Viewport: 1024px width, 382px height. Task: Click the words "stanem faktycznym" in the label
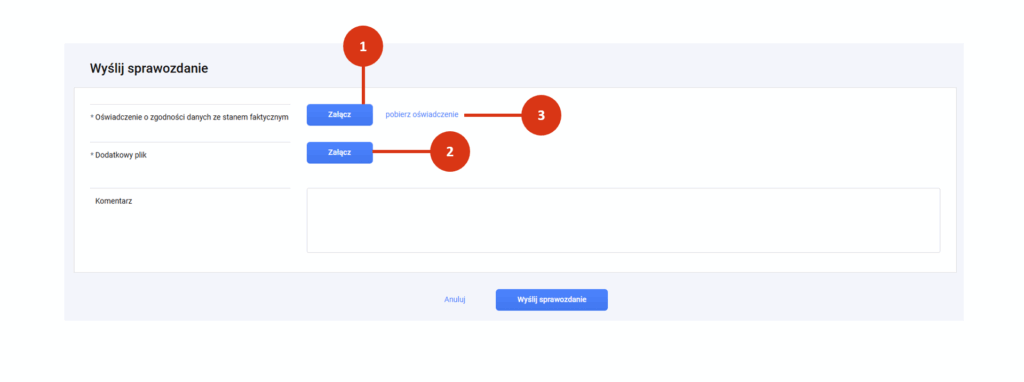(x=256, y=117)
